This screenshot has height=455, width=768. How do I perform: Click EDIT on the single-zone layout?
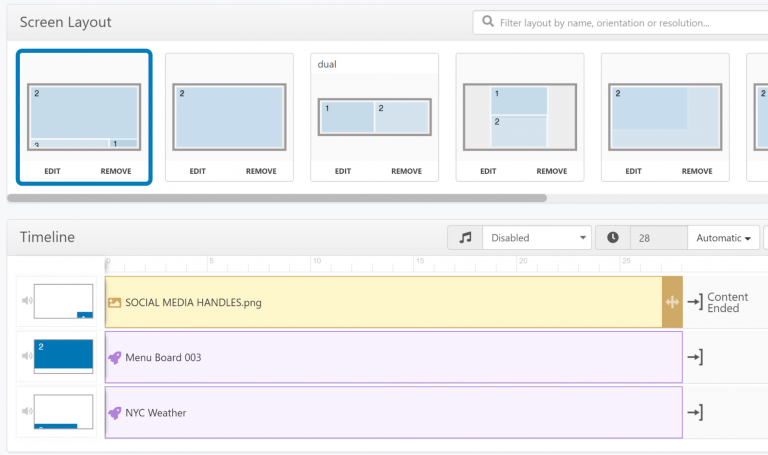click(197, 171)
